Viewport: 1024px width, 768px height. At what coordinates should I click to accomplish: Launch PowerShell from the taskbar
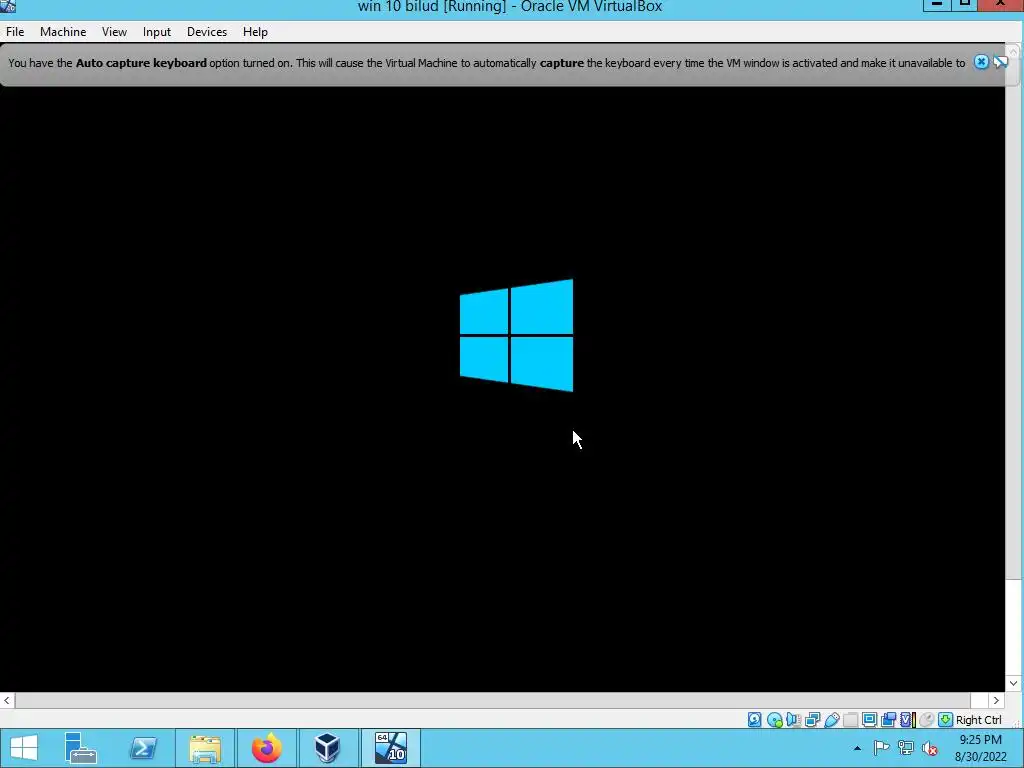(143, 748)
